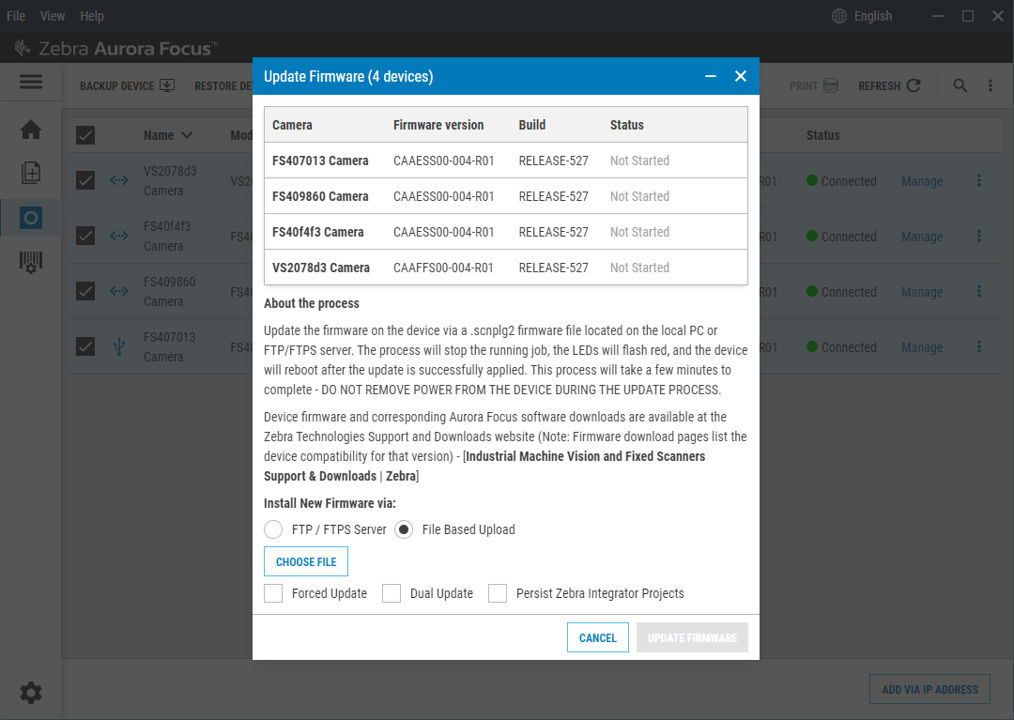
Task: Go to Home in the sidebar
Action: click(30, 129)
